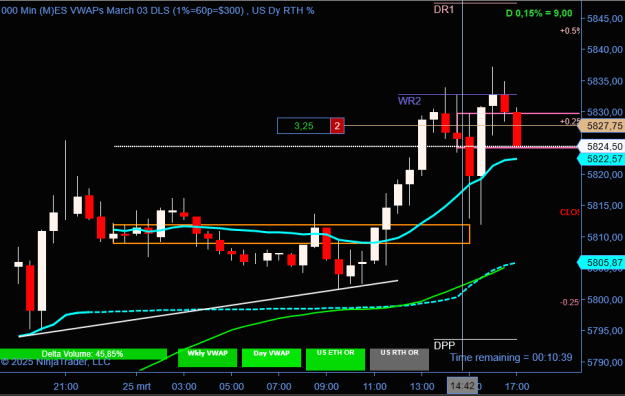Click the 25 mrt date axis label
Image resolution: width=625 pixels, height=396 pixels.
point(137,386)
